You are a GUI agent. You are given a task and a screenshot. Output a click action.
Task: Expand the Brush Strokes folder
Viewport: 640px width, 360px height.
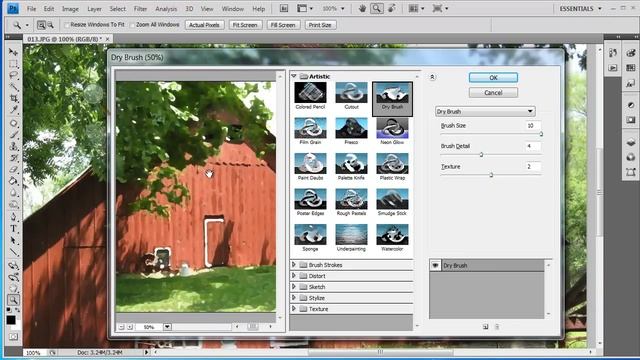tap(294, 265)
